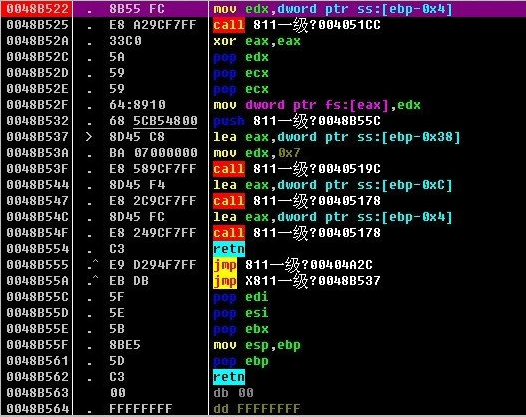Click lea eax,[ebp-0xC] instruction

coord(332,185)
